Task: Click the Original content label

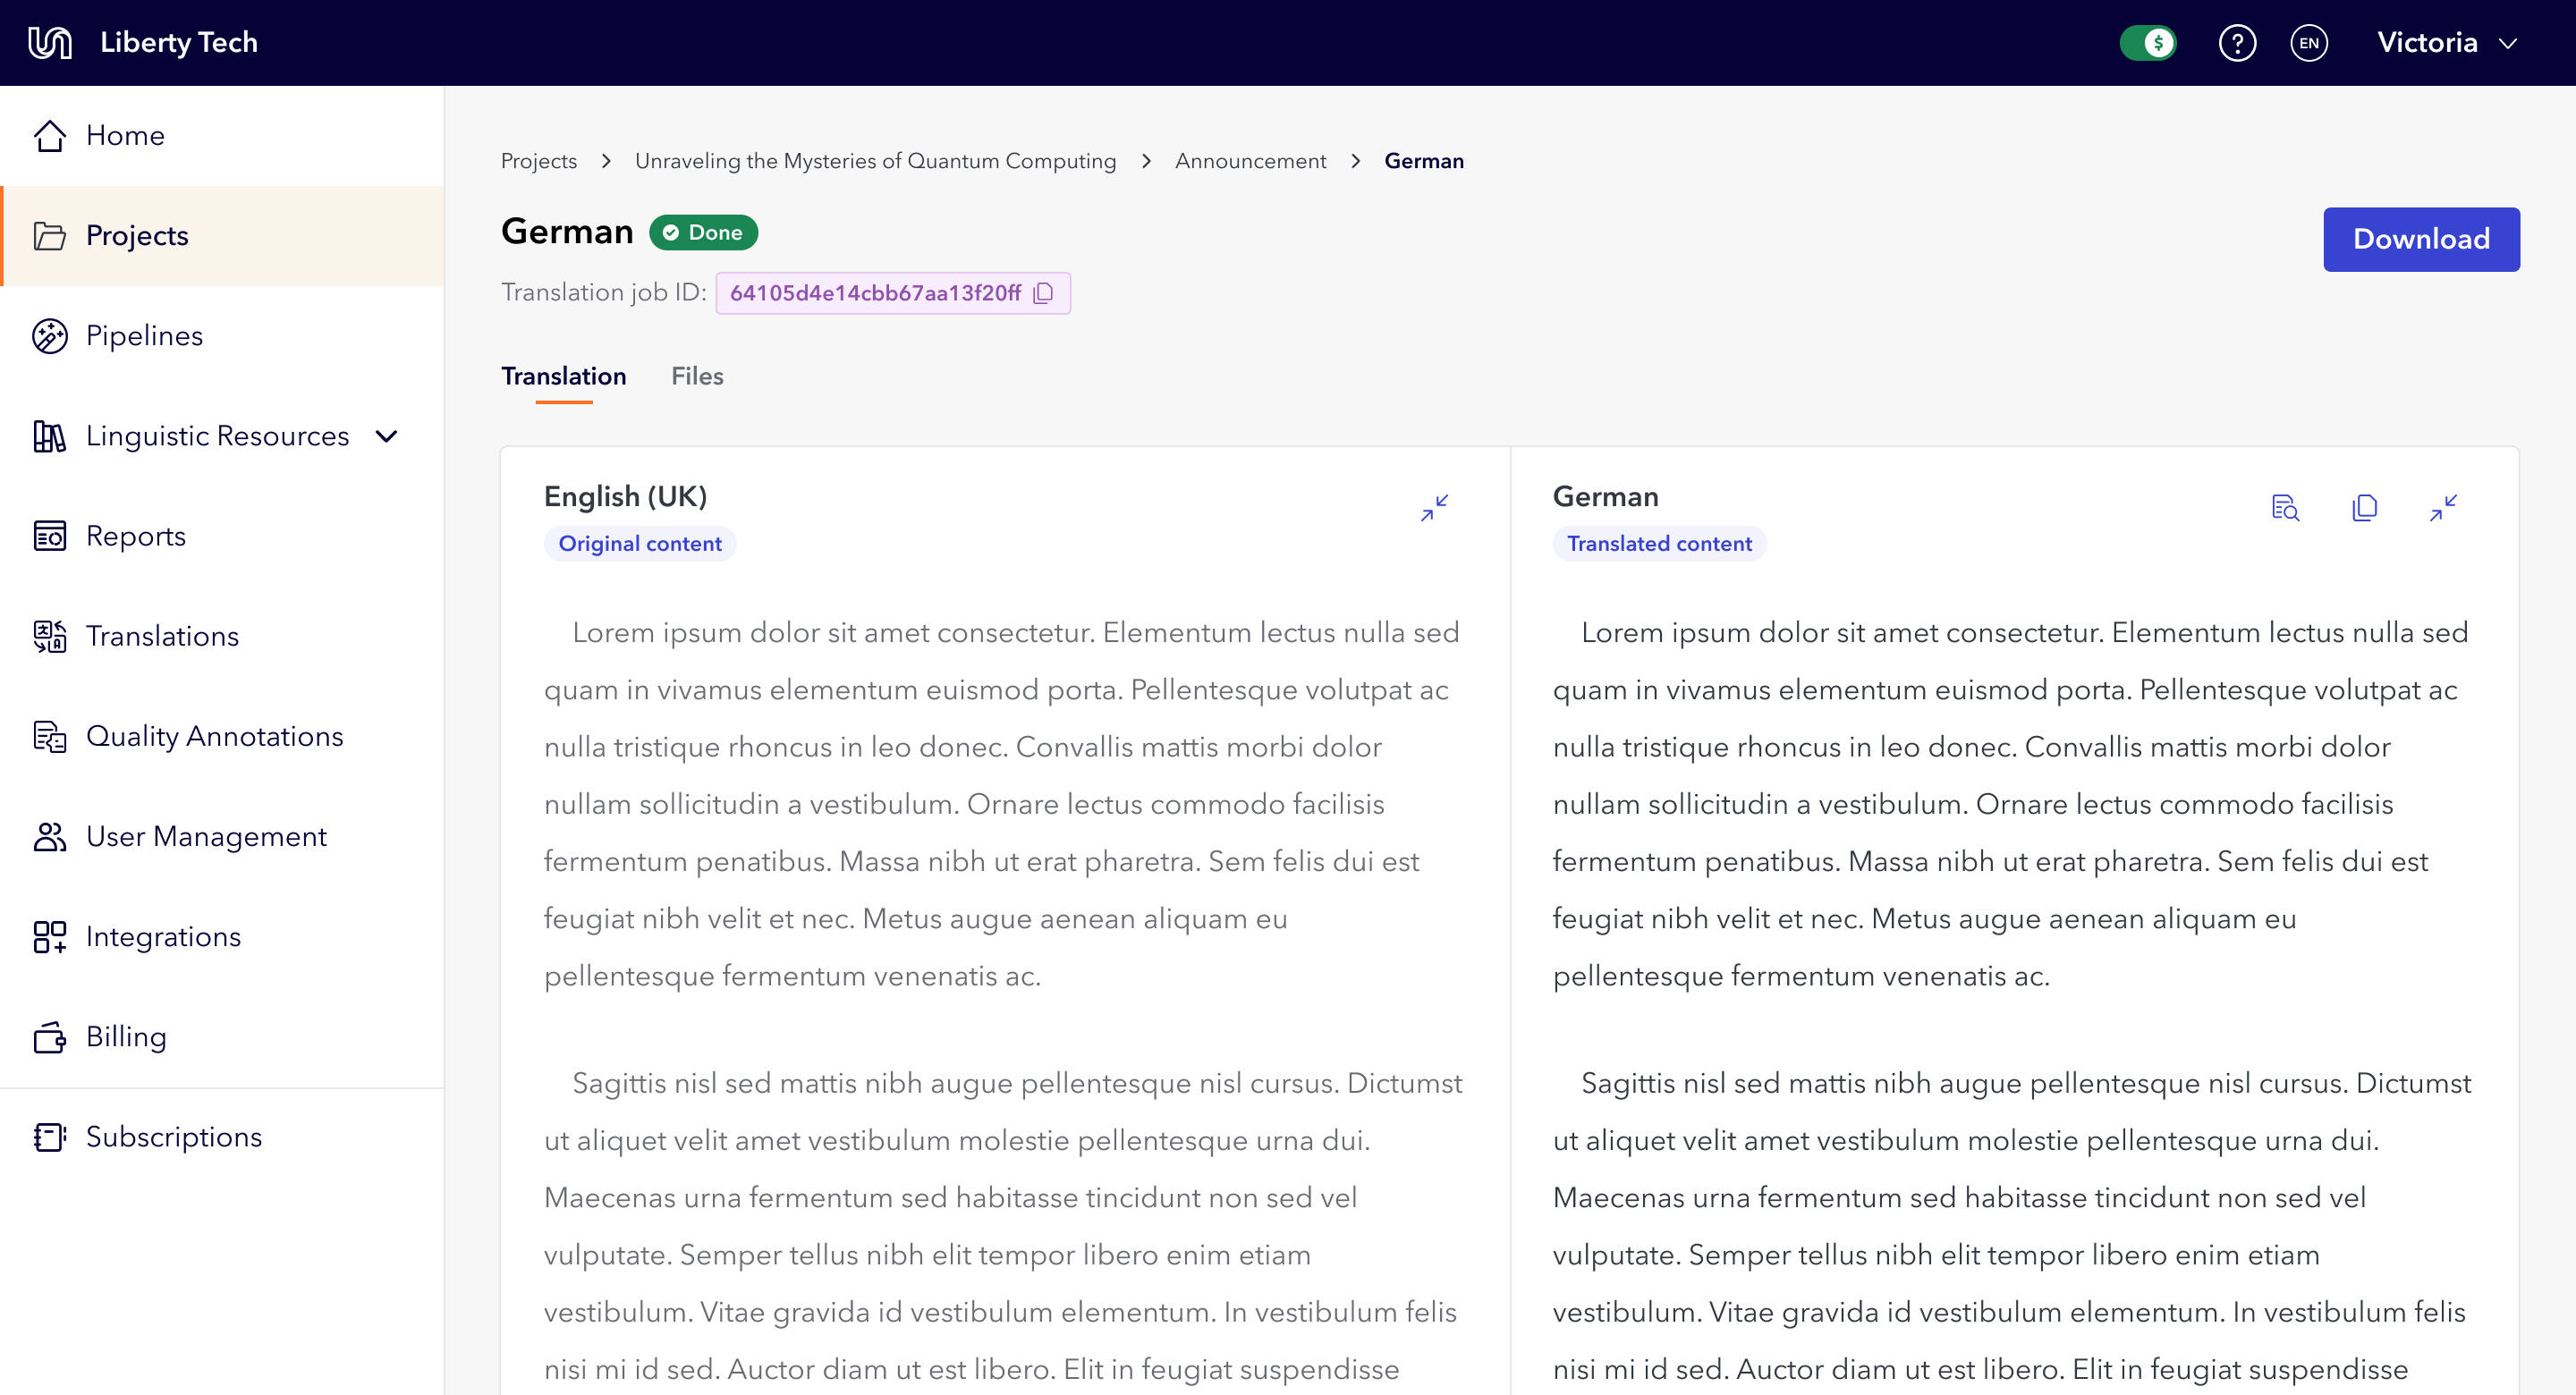Action: pos(640,544)
